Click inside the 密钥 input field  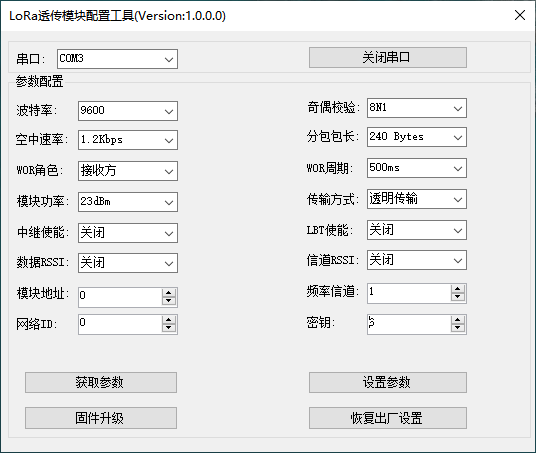[409, 324]
